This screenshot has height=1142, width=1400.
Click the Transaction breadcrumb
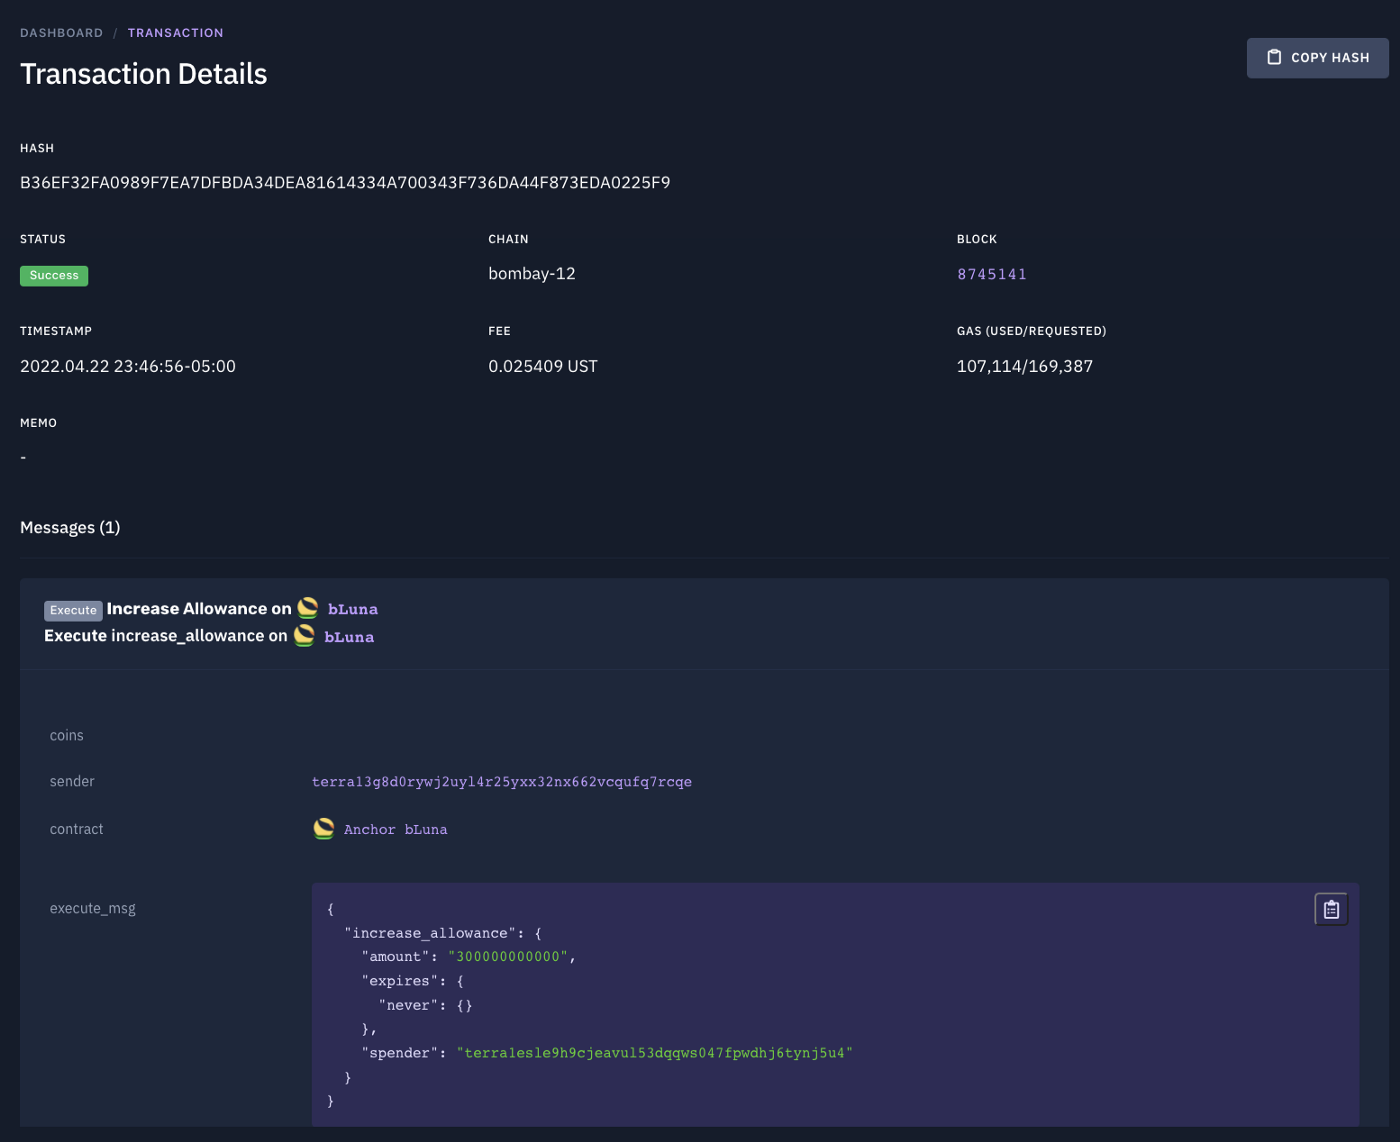175,33
